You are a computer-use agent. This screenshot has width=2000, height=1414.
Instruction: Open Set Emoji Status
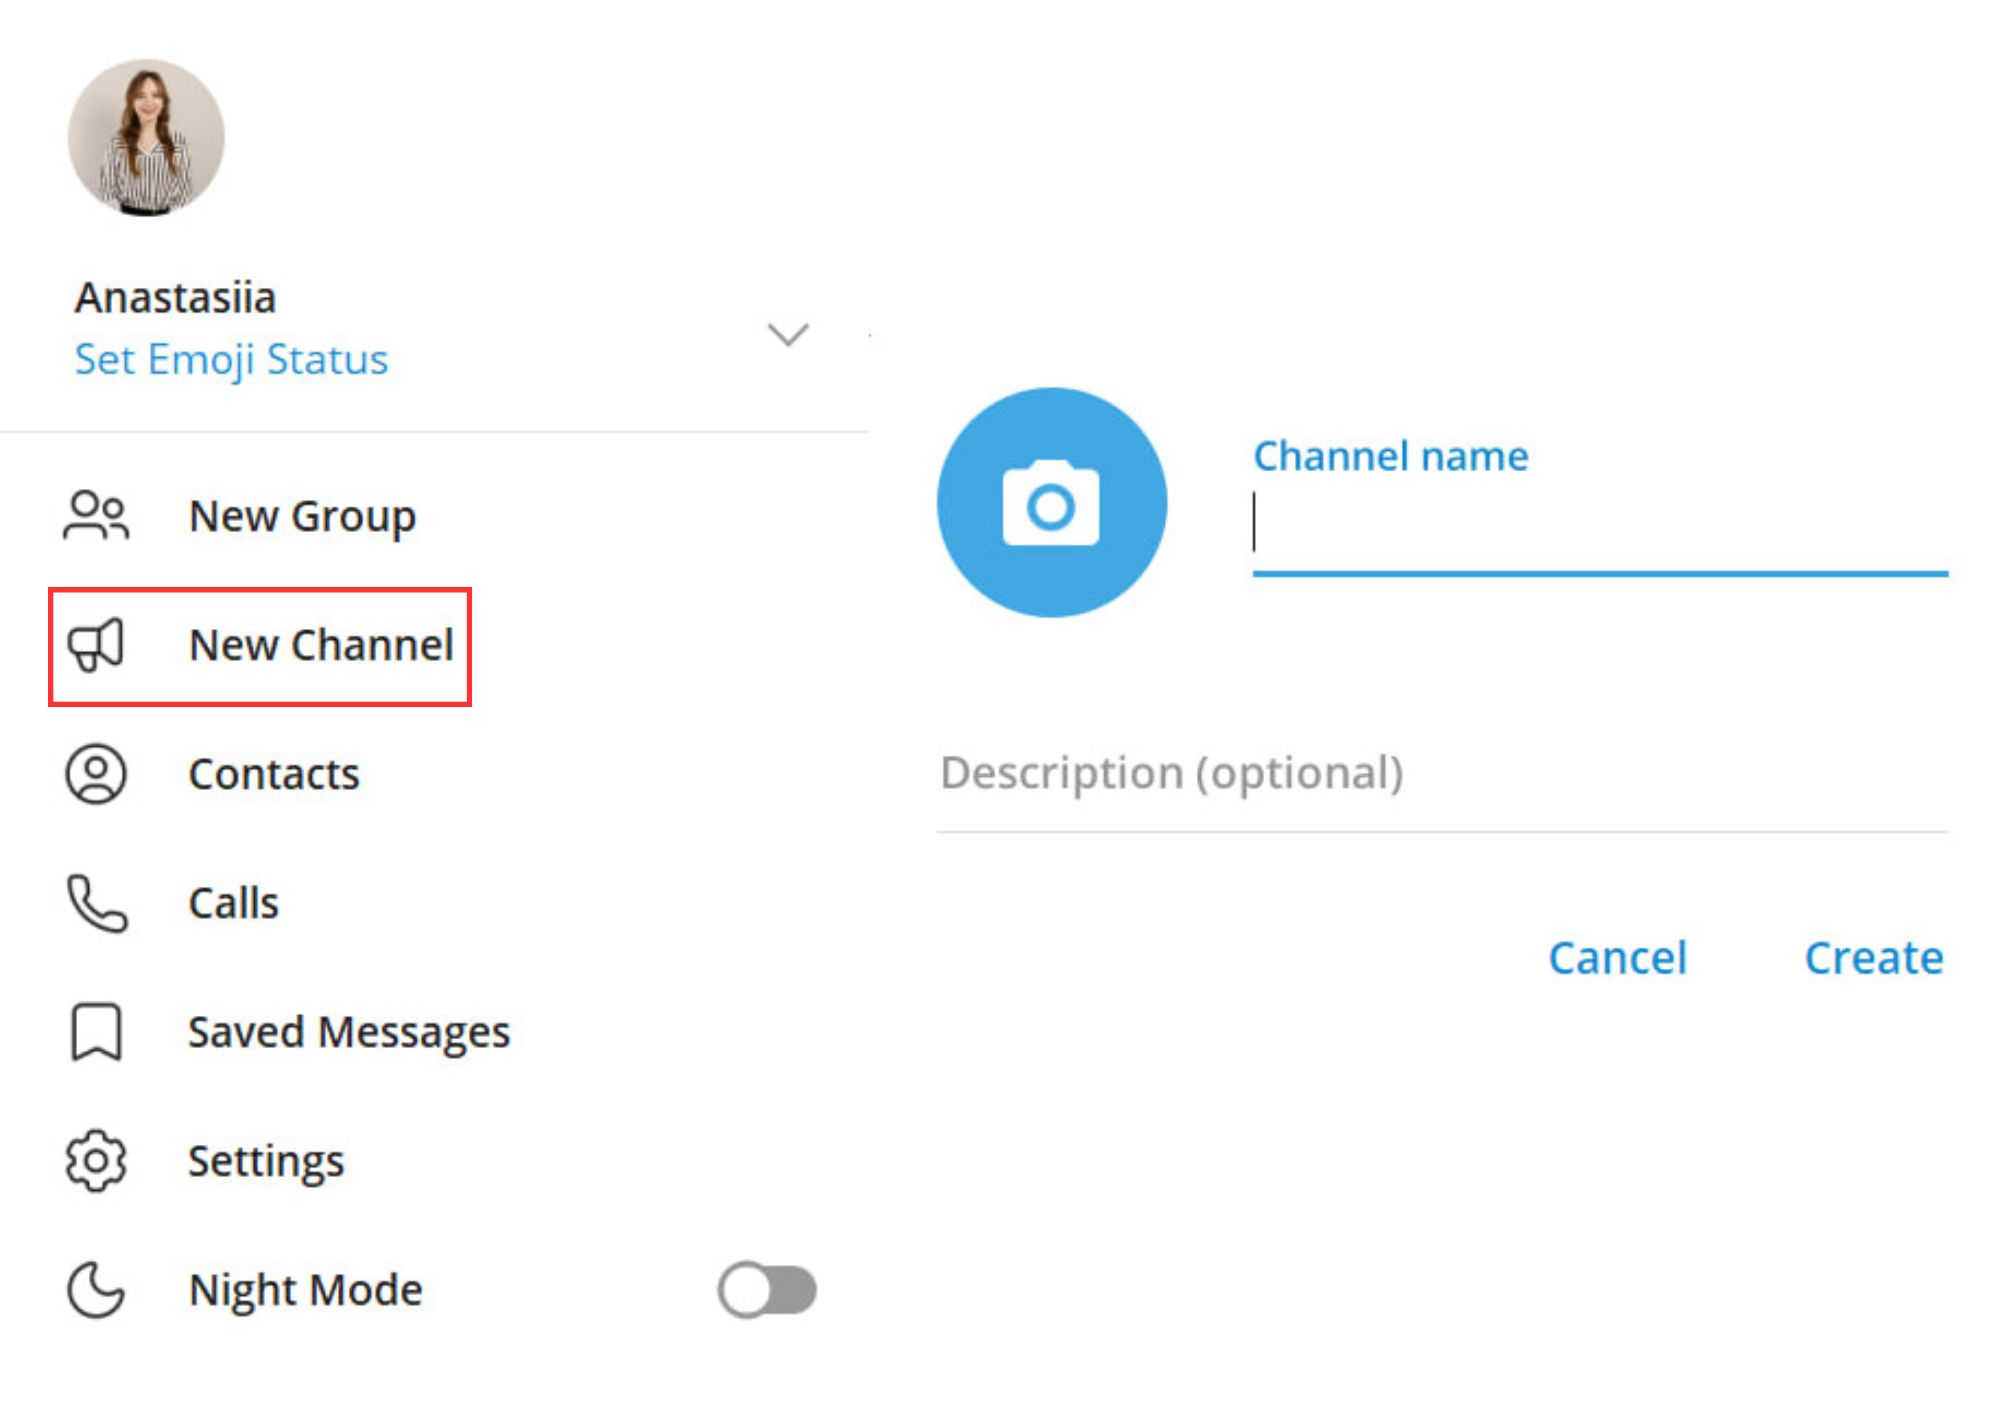[231, 359]
